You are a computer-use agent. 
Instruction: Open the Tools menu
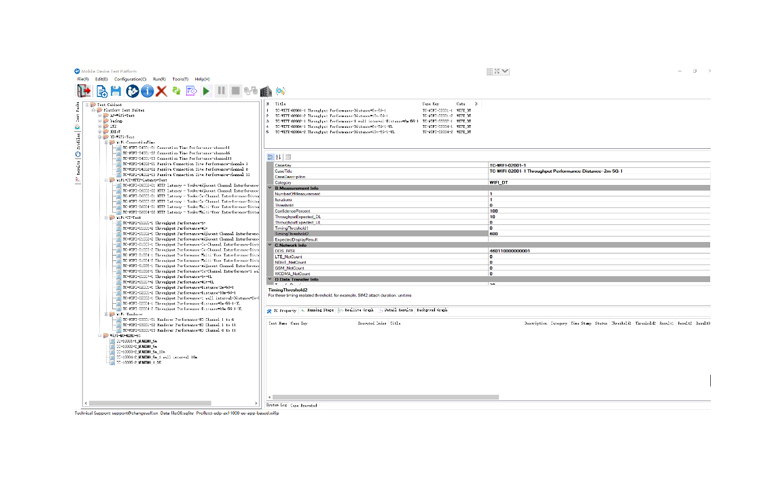click(180, 79)
